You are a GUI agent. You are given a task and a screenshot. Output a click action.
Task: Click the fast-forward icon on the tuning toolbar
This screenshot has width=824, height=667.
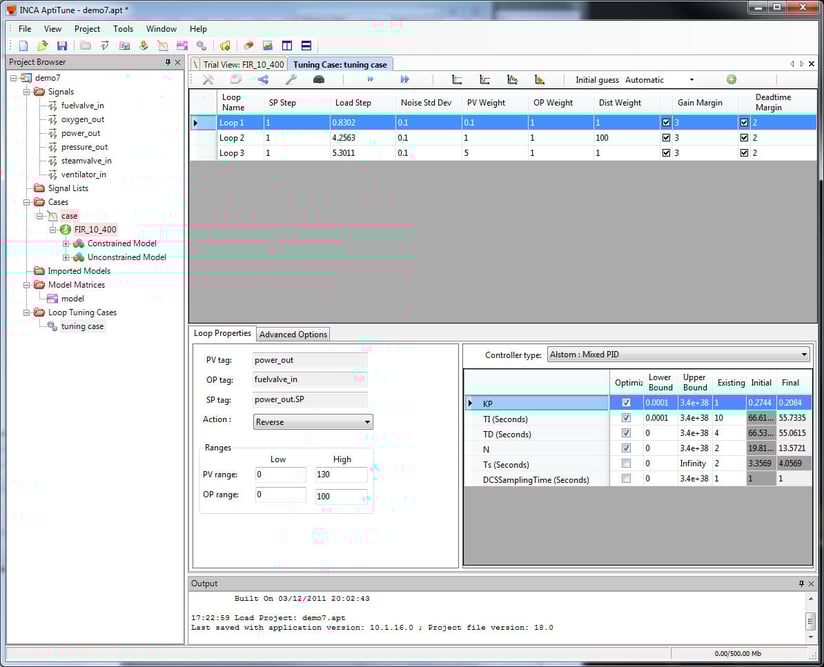(x=404, y=78)
